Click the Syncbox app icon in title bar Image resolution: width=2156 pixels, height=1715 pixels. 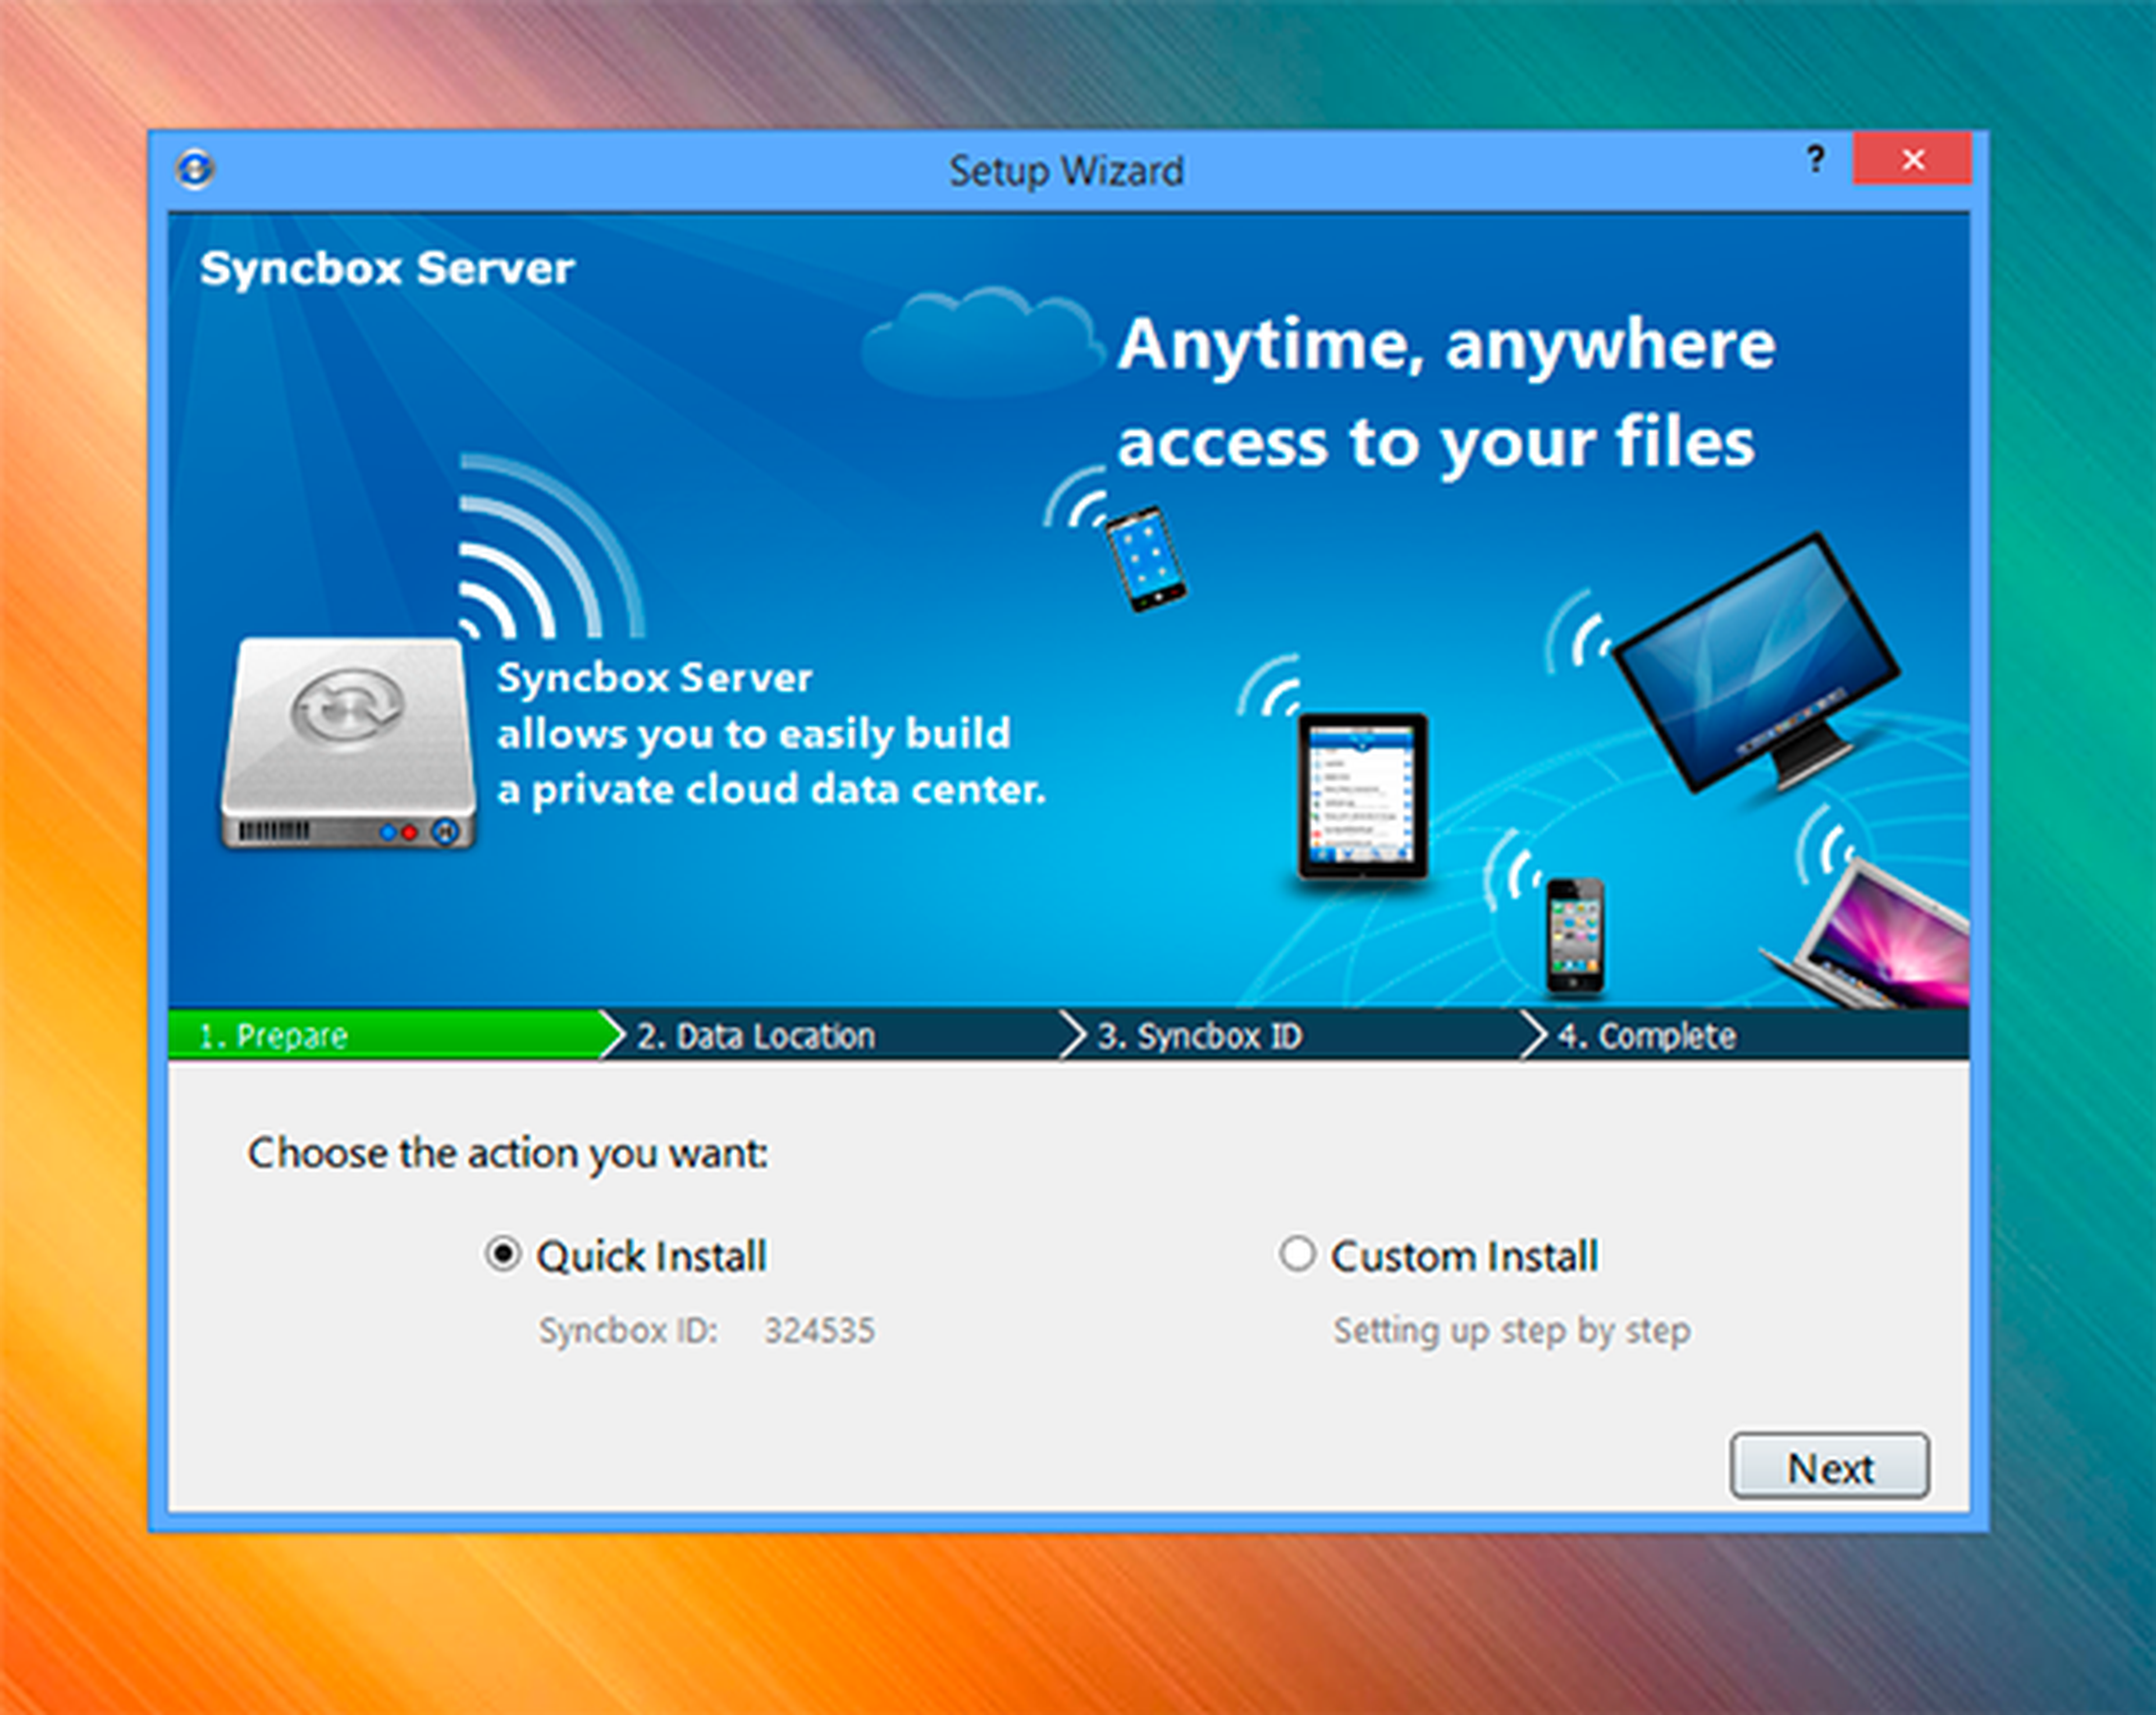195,168
